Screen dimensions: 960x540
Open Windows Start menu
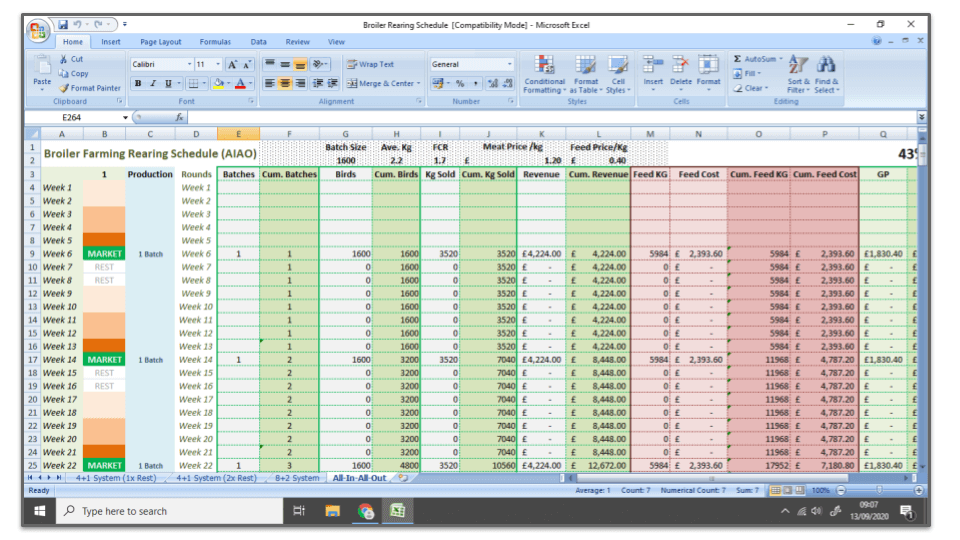(x=40, y=511)
